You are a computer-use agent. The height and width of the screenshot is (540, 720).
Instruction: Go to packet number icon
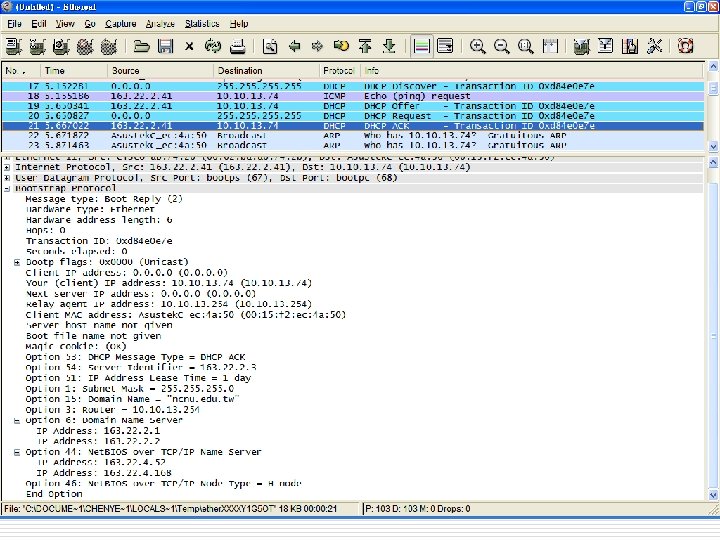341,46
